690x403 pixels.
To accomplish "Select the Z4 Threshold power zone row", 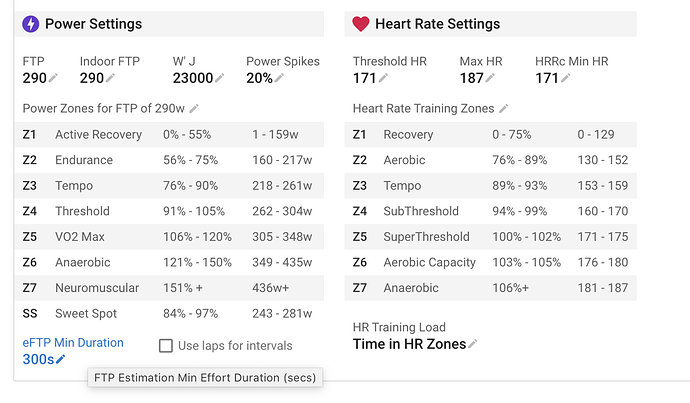I will click(172, 211).
